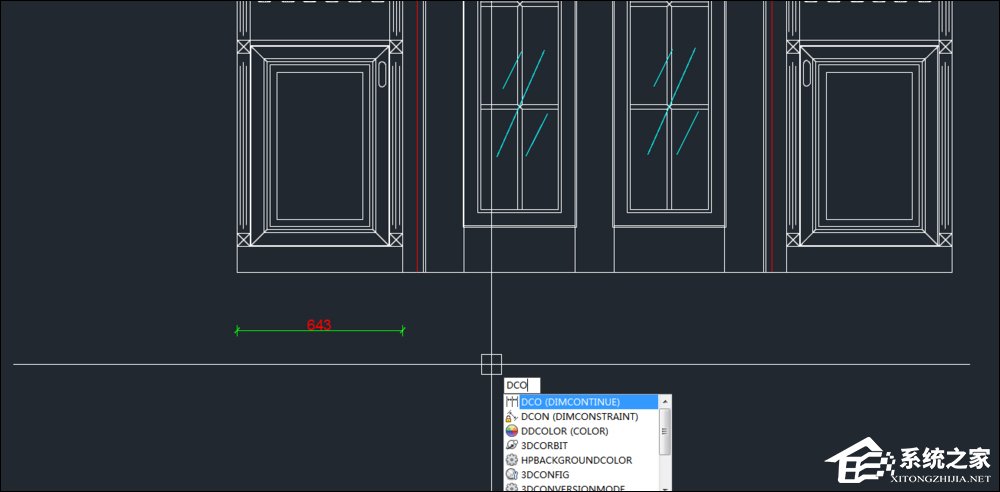Select the DCO (DIMCONTINUE) suggestion

[x=570, y=402]
